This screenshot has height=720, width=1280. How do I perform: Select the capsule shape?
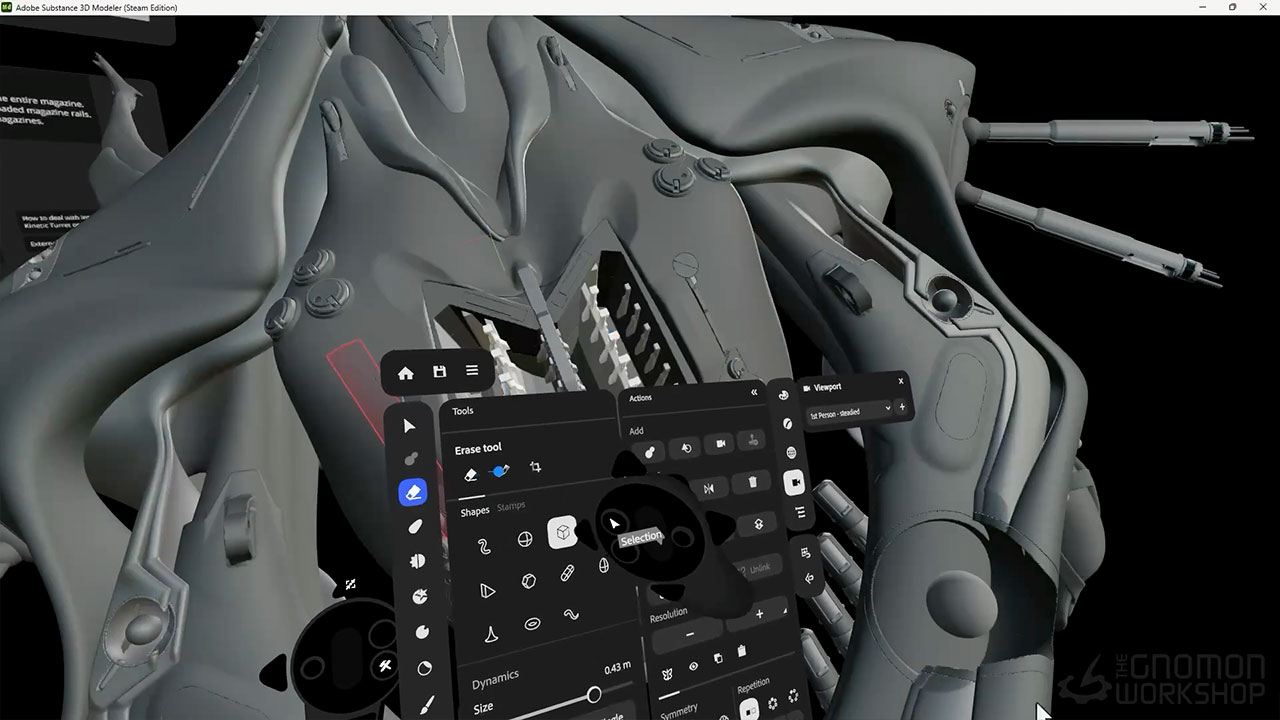567,574
